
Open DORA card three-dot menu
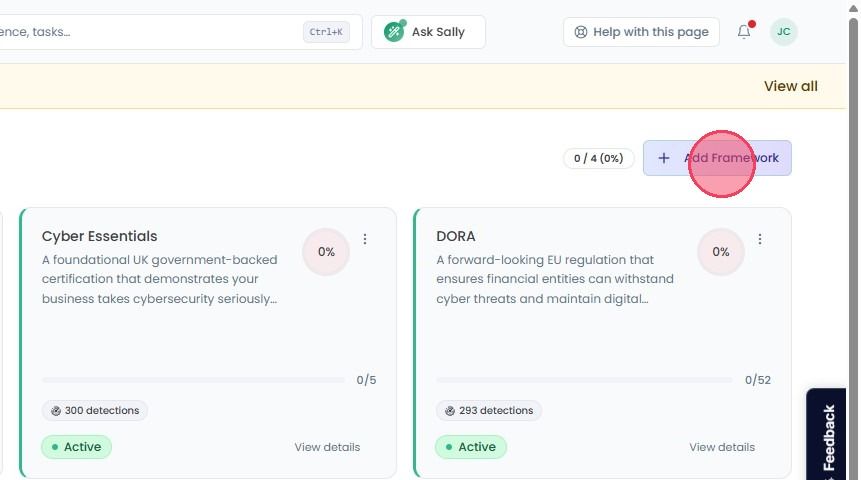click(x=759, y=239)
